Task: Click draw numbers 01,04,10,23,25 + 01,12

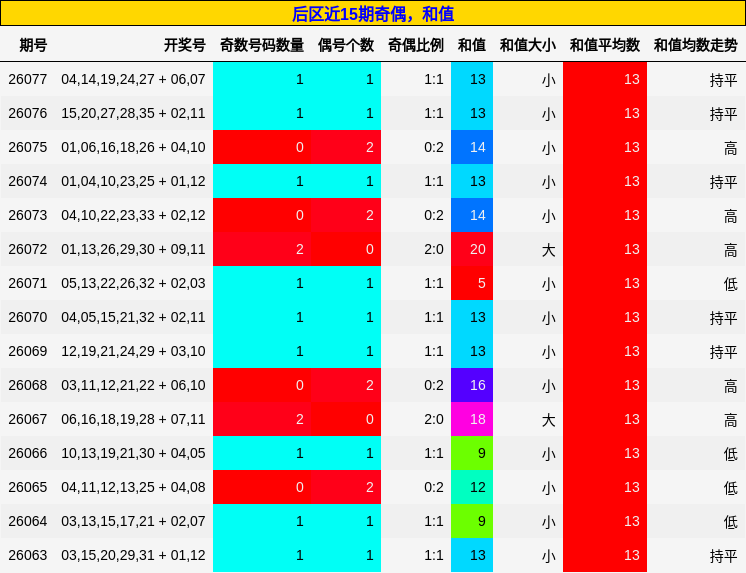Action: coord(133,181)
